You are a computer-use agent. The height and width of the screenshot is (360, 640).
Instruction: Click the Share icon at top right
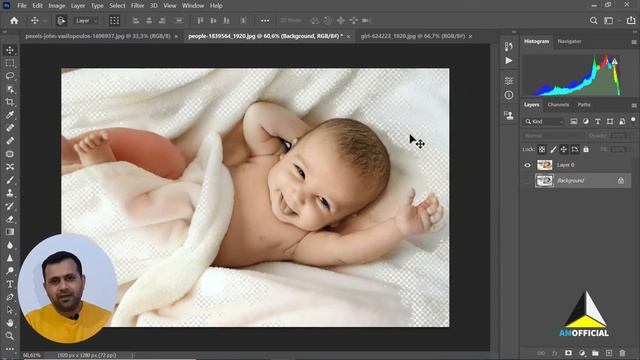click(631, 20)
